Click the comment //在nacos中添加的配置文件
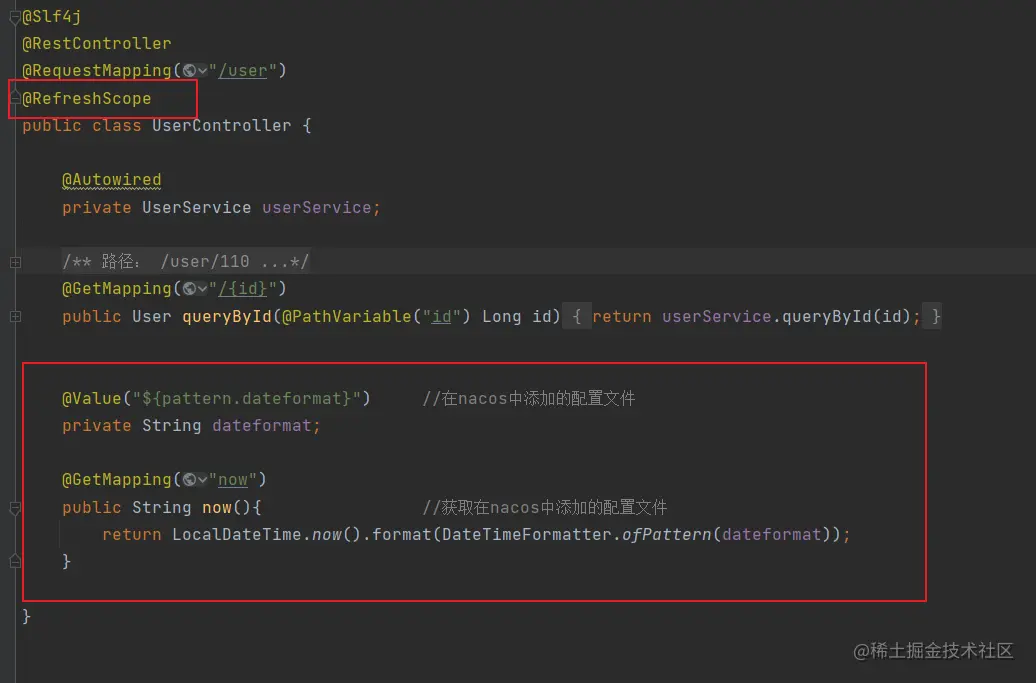 529,398
